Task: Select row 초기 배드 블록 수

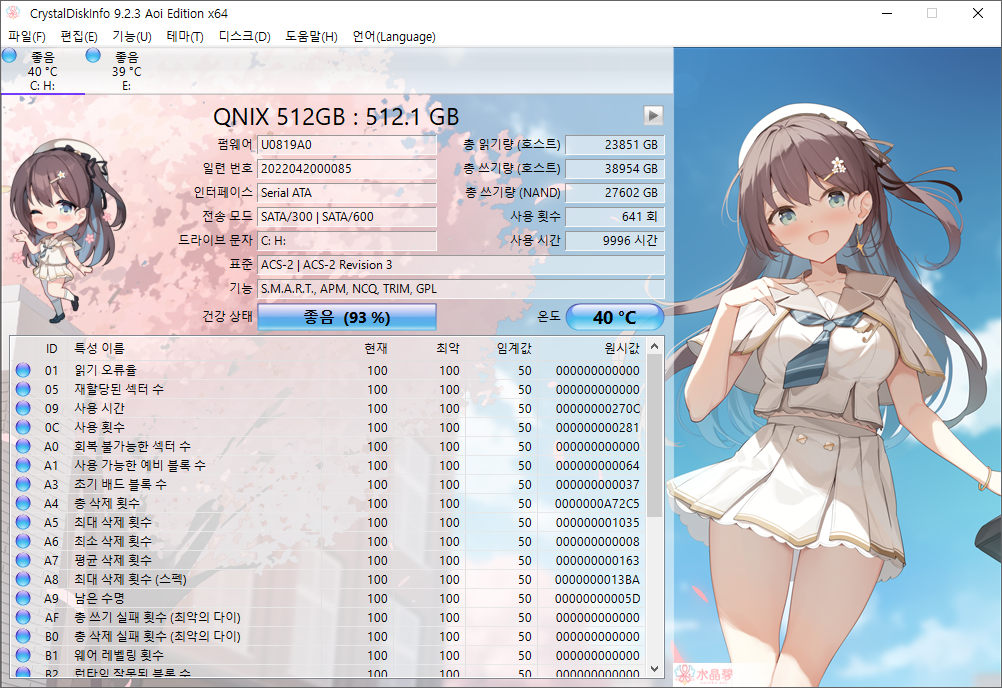Action: tap(328, 484)
